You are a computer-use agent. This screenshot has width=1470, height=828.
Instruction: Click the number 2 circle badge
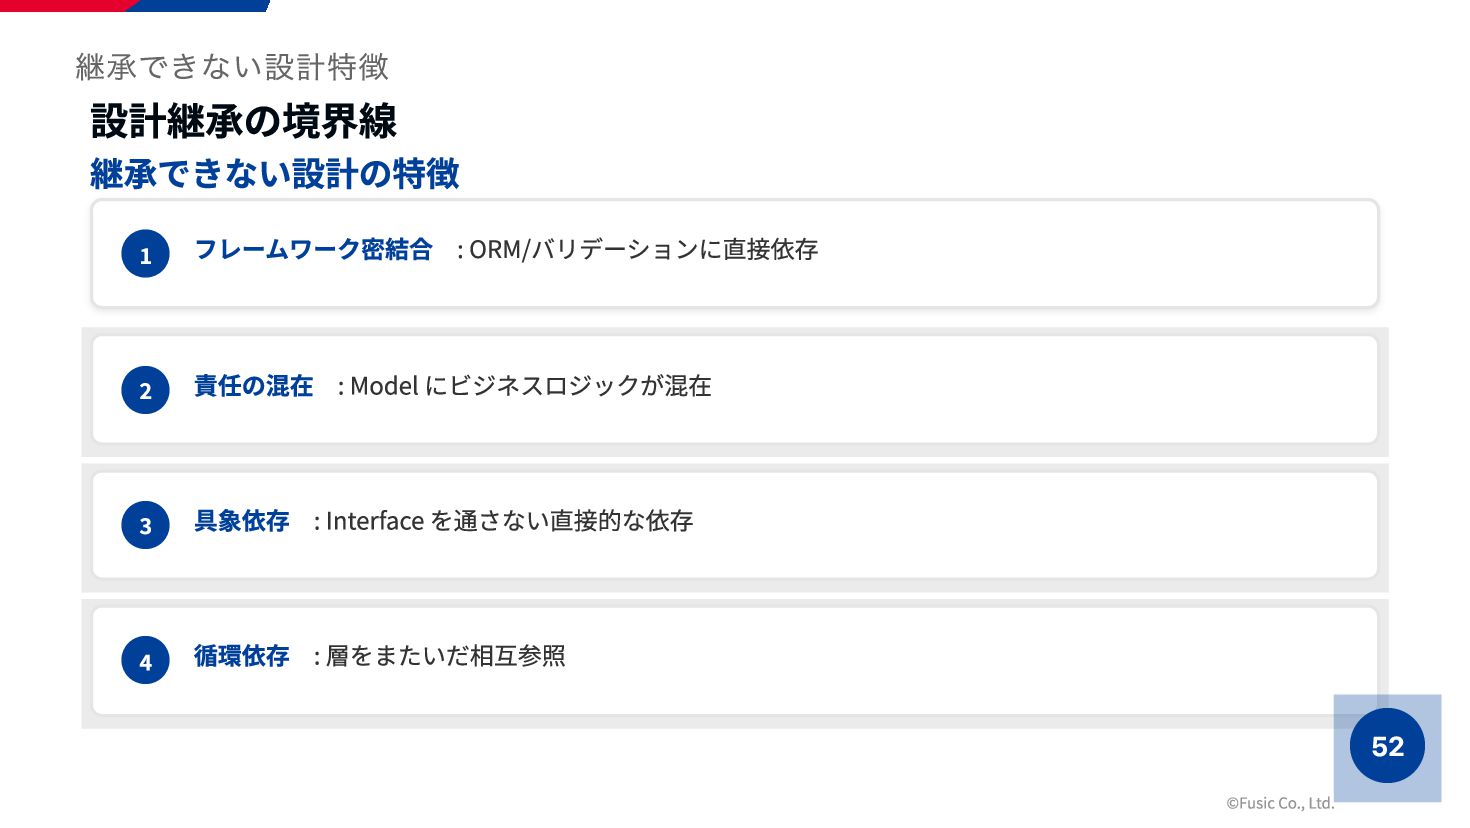click(x=145, y=390)
